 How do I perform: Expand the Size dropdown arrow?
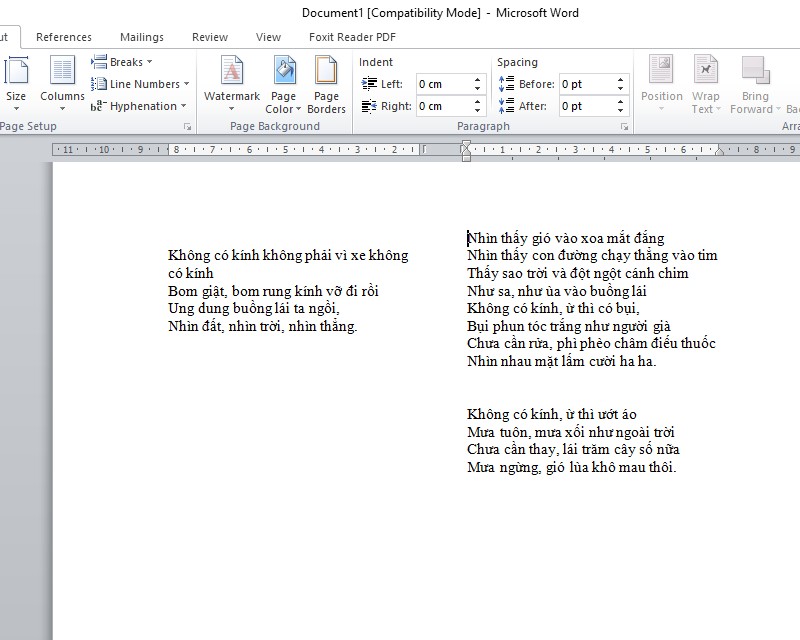[16, 108]
